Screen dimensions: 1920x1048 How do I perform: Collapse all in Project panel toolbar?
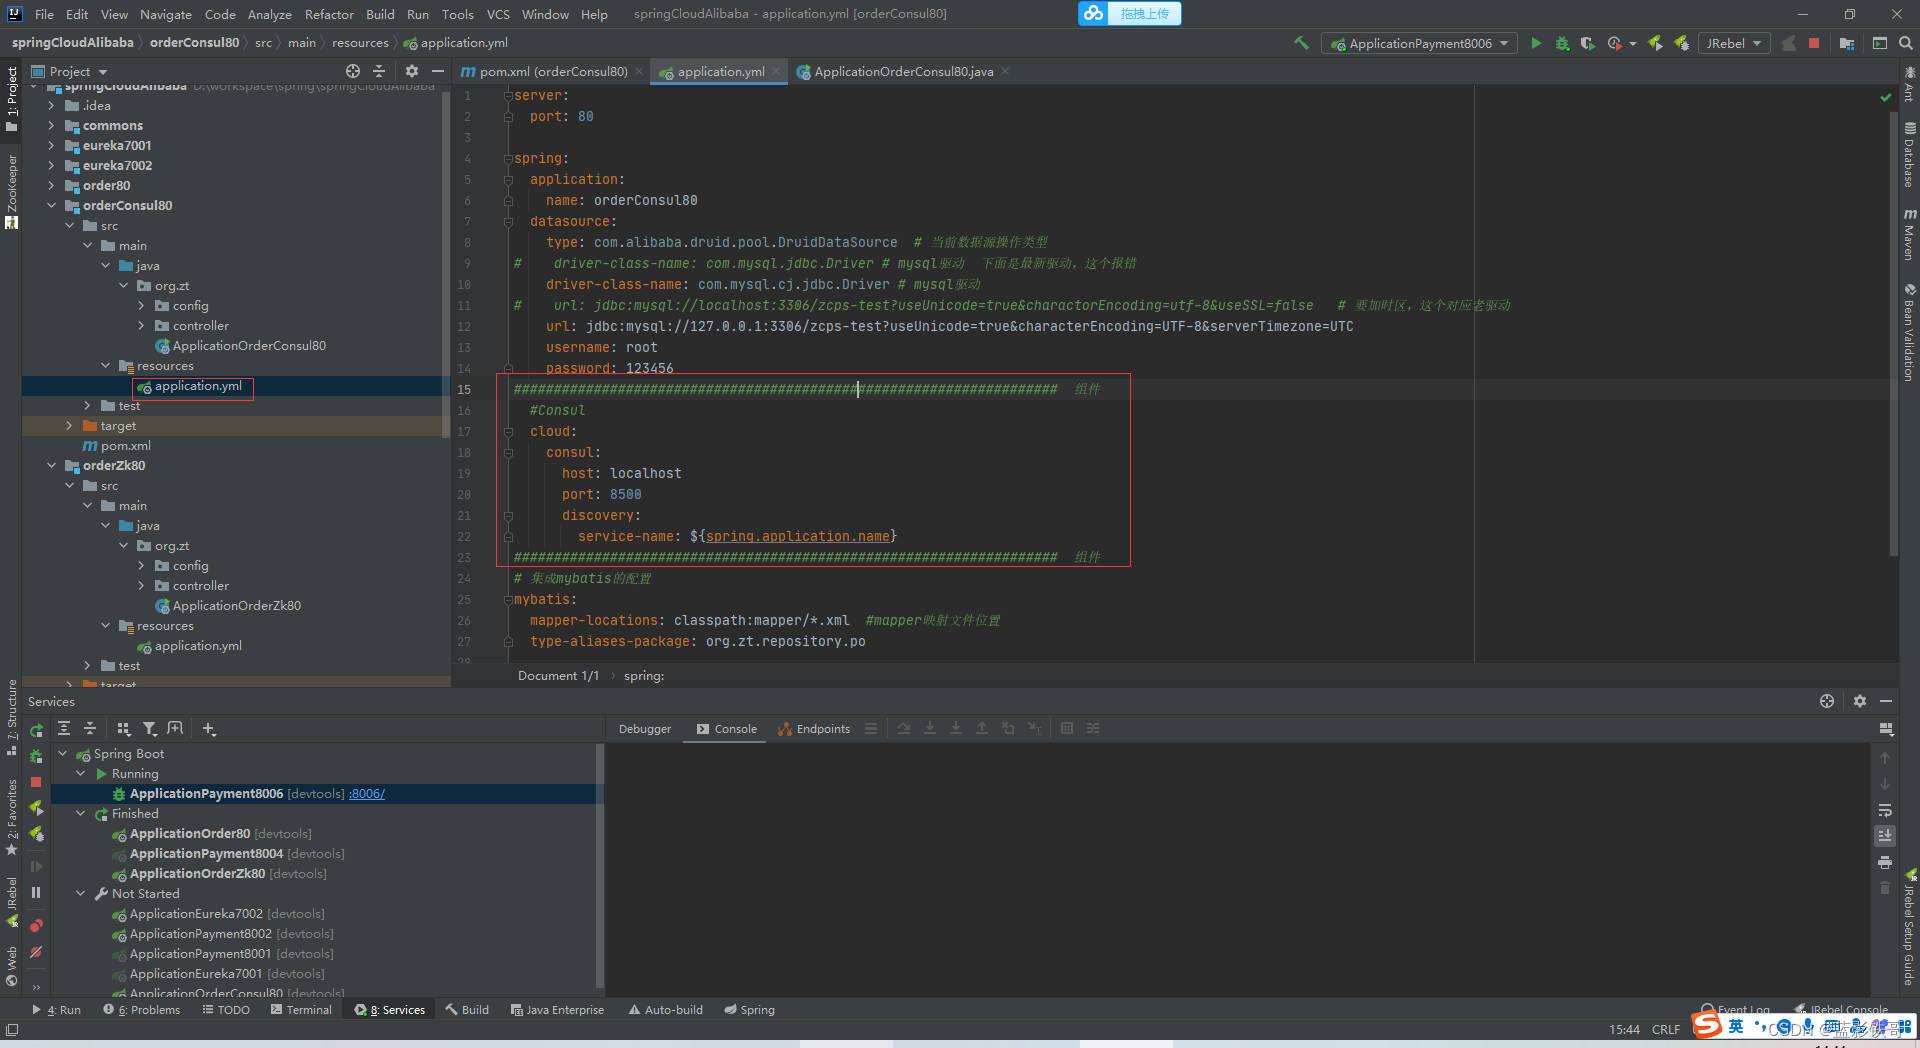point(379,71)
